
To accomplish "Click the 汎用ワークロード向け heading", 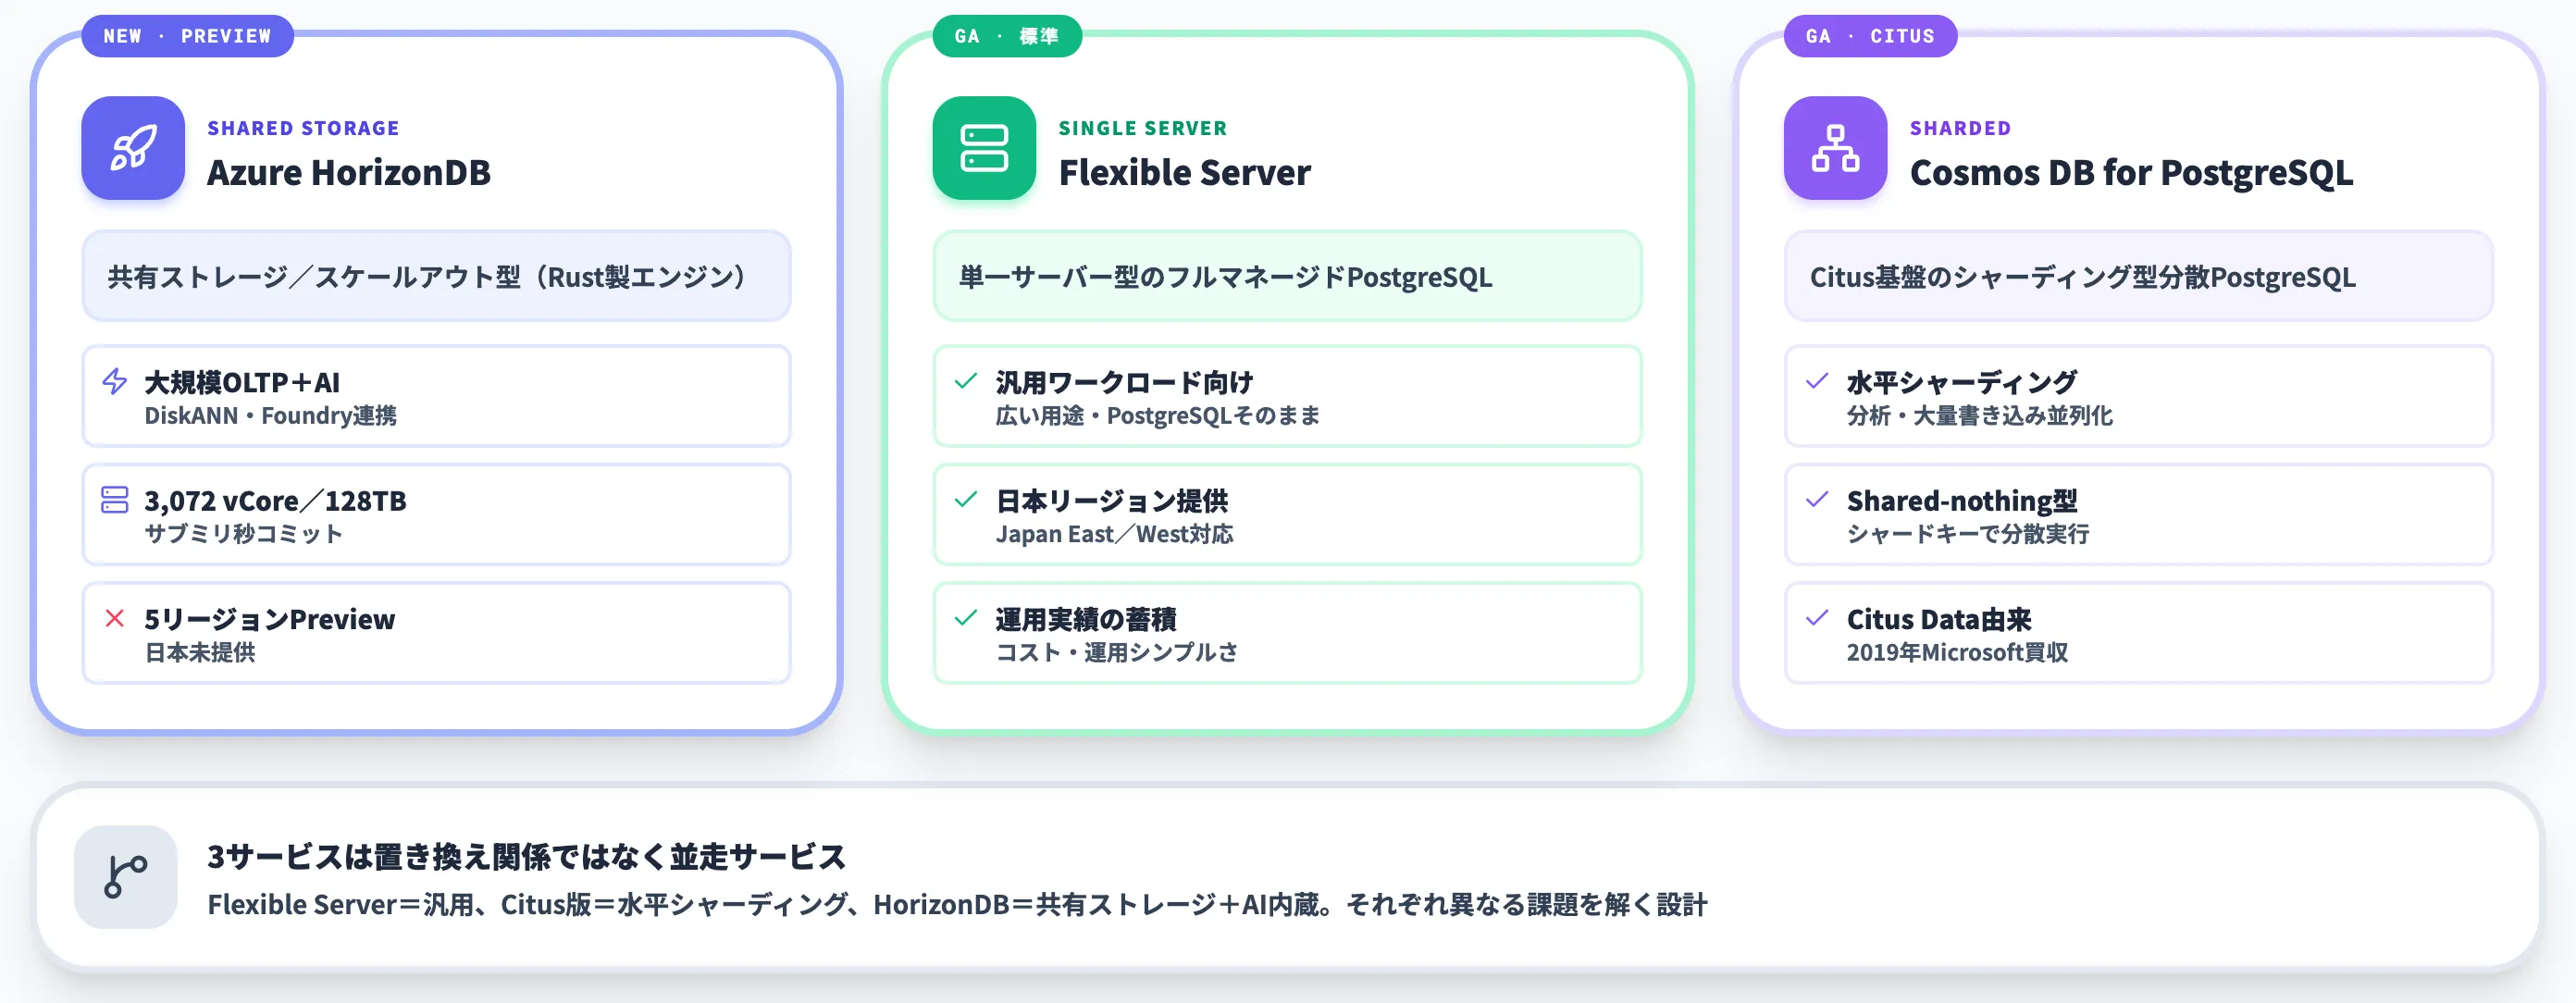I will [1124, 382].
